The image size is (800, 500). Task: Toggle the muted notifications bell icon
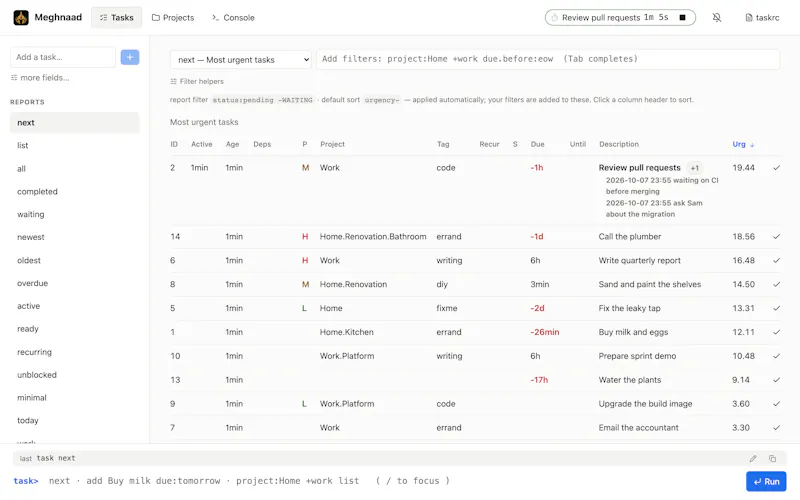pos(717,17)
